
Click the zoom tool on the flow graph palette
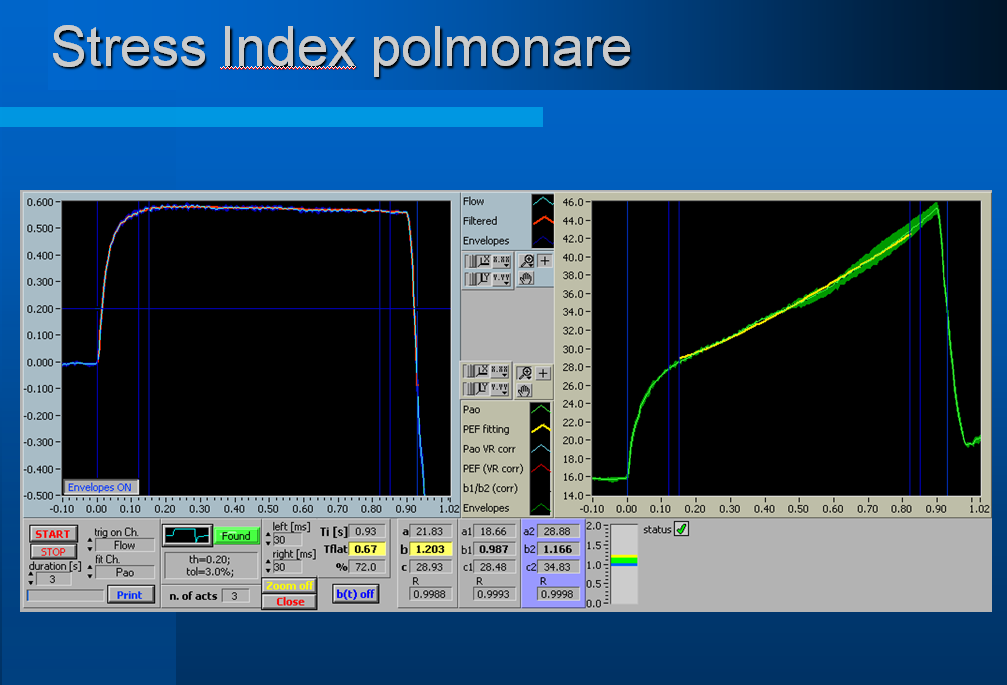525,260
